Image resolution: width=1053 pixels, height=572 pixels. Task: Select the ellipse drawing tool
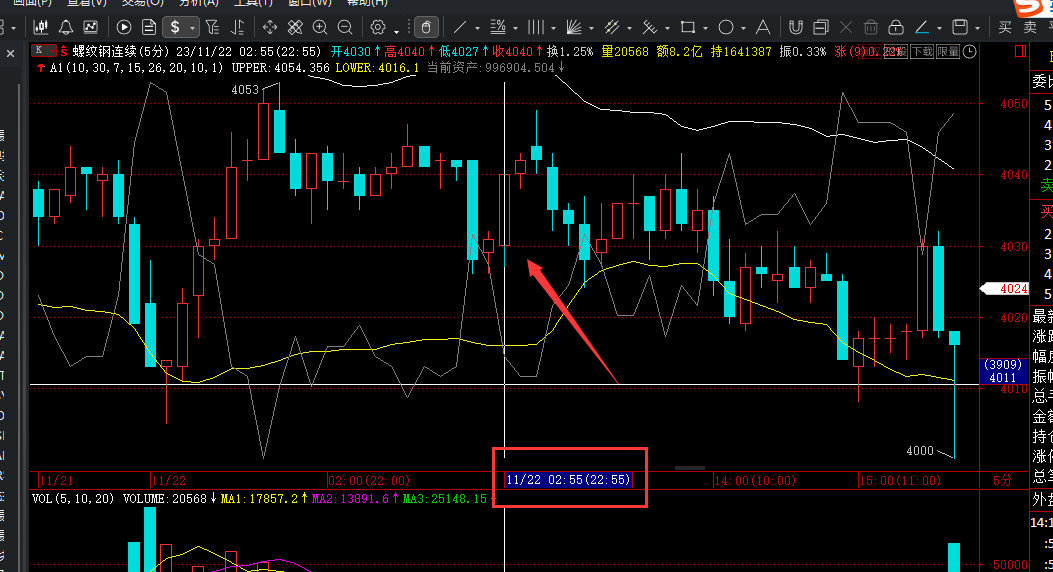click(x=726, y=28)
